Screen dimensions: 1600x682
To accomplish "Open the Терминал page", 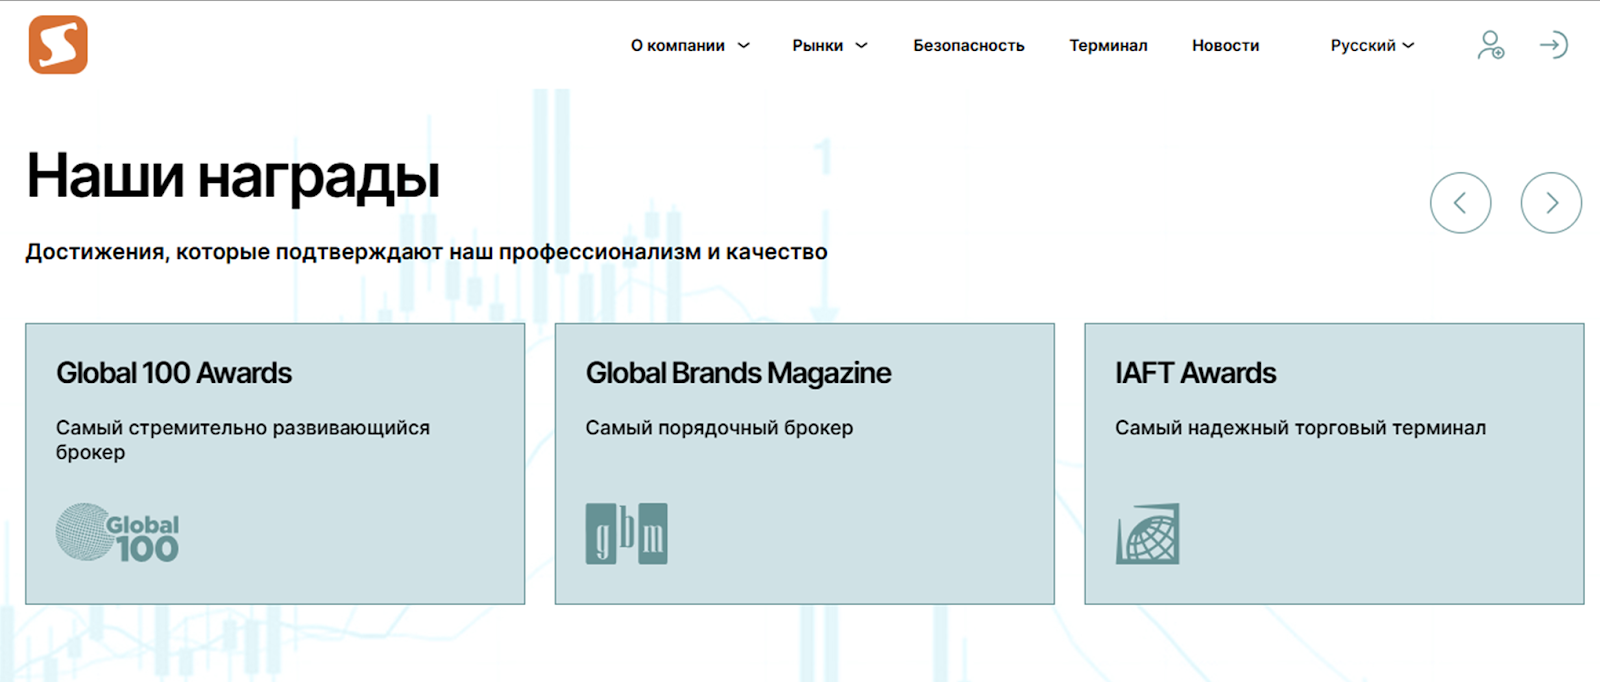I will [1108, 45].
